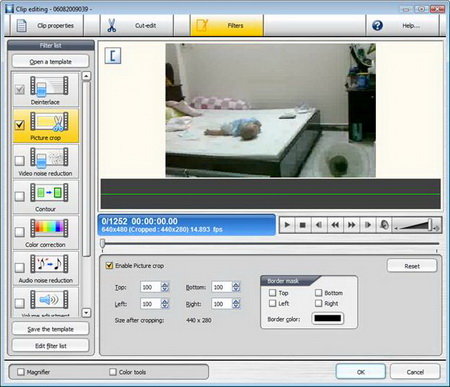The height and width of the screenshot is (387, 450).
Task: Uncheck the Picture crop filter checkbox
Action: [20, 125]
